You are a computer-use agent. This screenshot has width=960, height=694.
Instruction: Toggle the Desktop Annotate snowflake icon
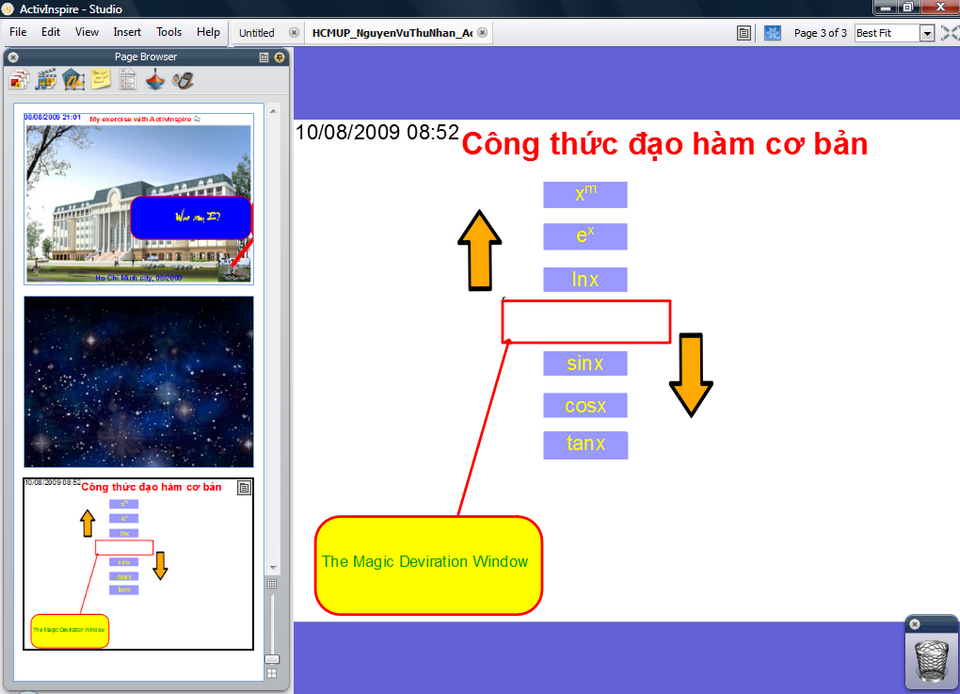click(x=772, y=32)
